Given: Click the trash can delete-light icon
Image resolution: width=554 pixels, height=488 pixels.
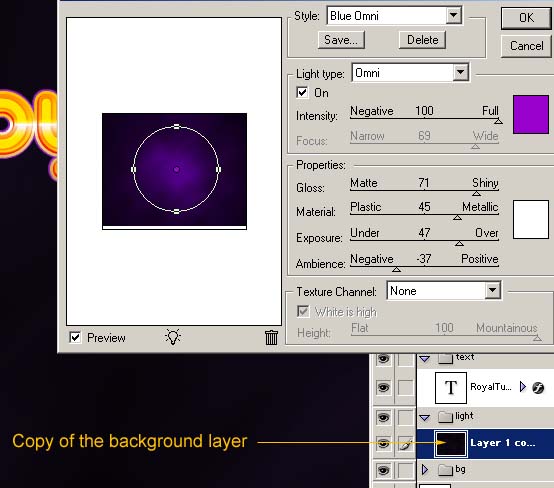Looking at the screenshot, I should tap(271, 337).
